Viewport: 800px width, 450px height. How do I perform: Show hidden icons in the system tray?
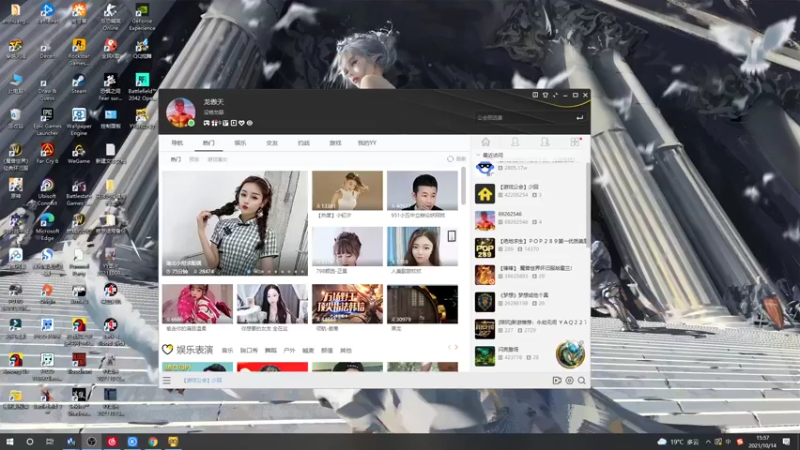[x=708, y=441]
